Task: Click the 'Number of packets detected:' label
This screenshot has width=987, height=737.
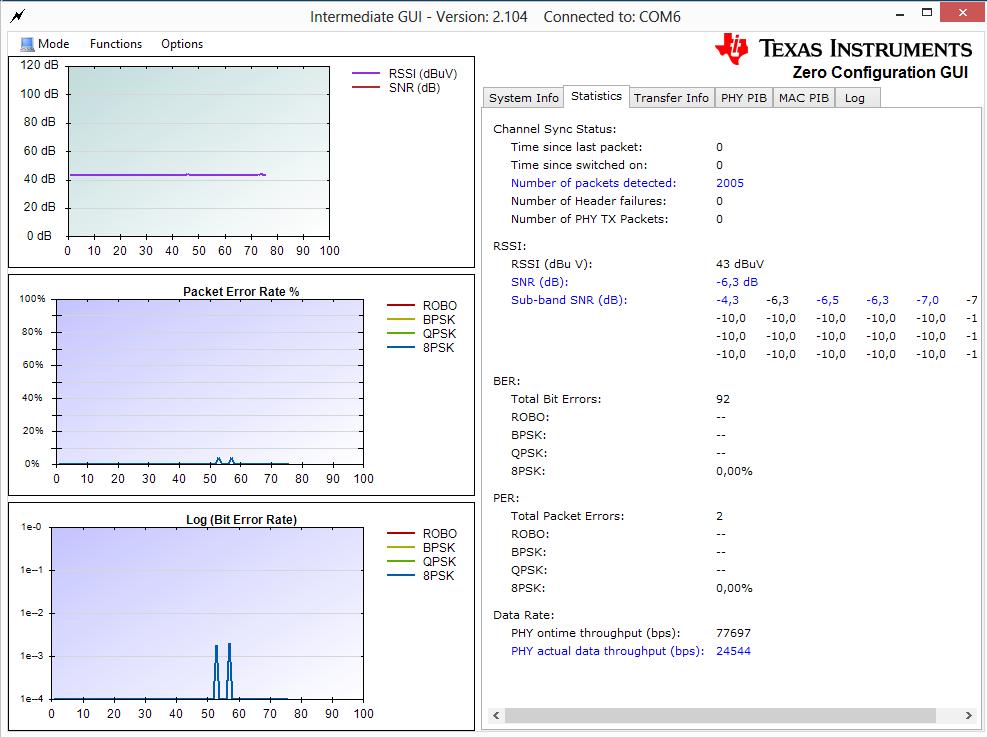Action: tap(594, 183)
